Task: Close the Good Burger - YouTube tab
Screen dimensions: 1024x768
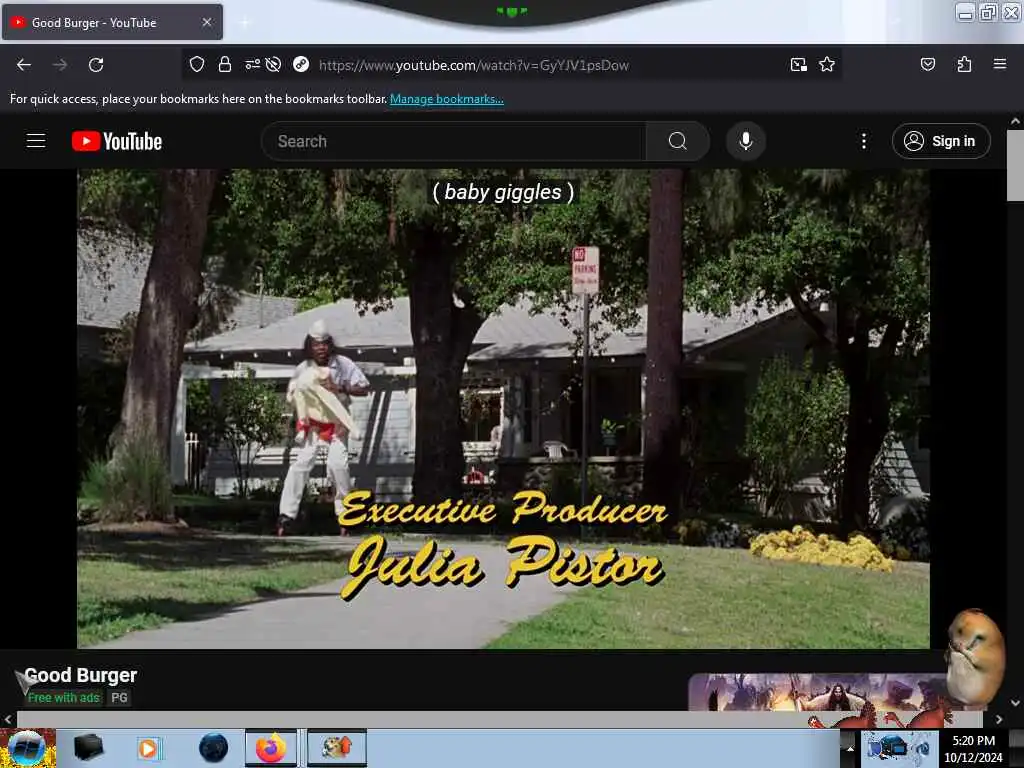Action: [206, 22]
